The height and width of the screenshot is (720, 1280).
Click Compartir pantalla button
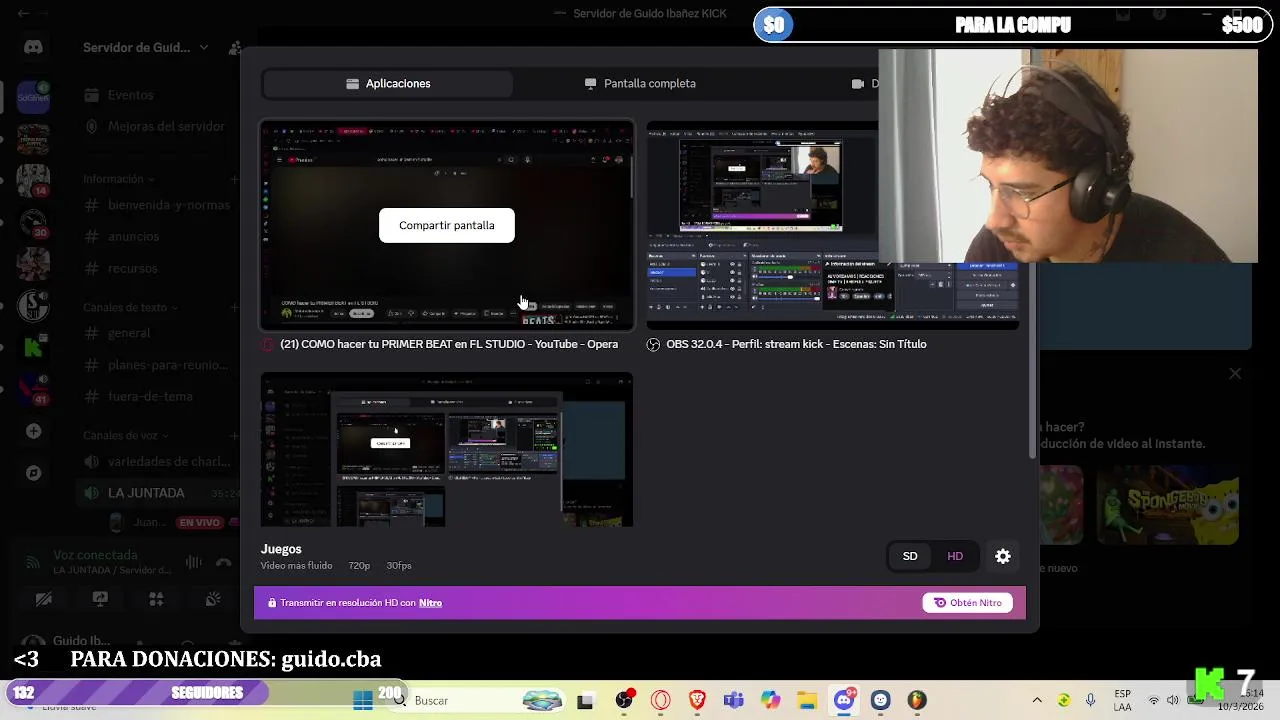click(x=447, y=225)
